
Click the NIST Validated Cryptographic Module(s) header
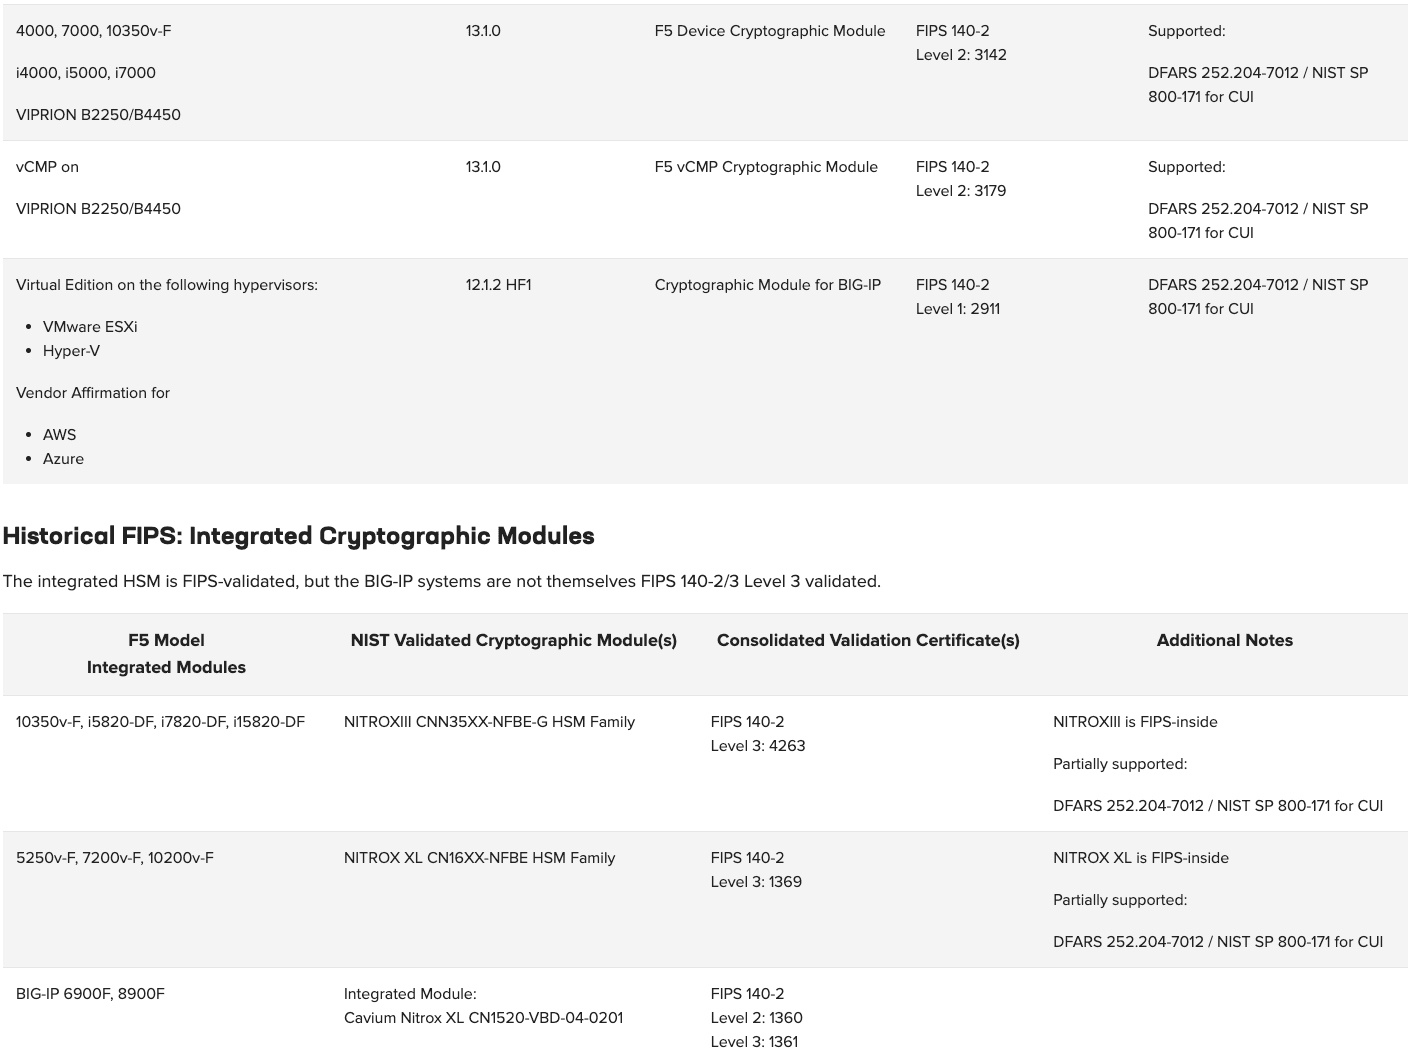tap(513, 641)
